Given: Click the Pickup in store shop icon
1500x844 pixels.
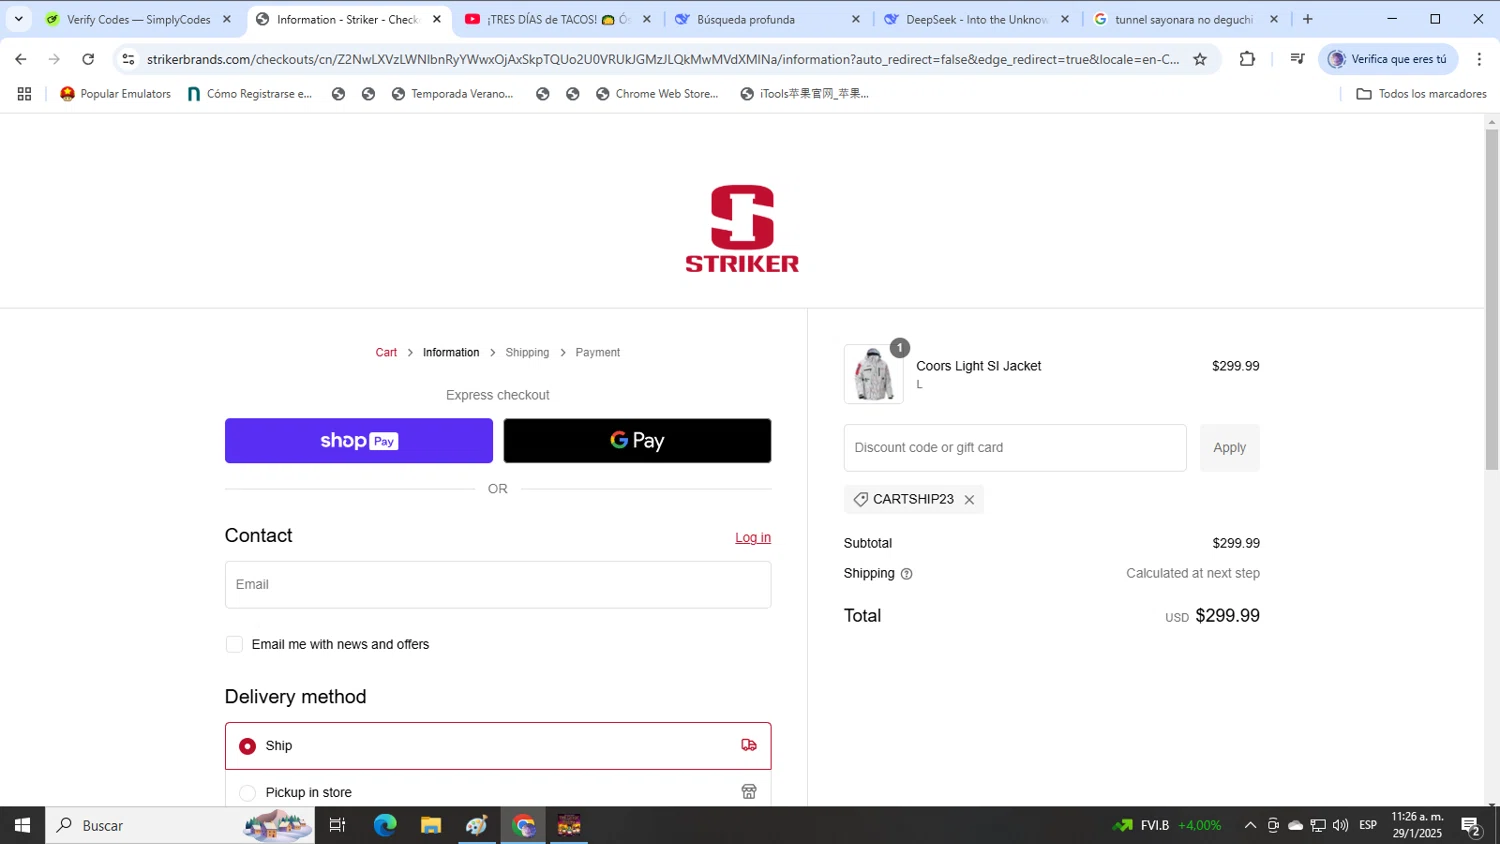Looking at the screenshot, I should [x=749, y=792].
